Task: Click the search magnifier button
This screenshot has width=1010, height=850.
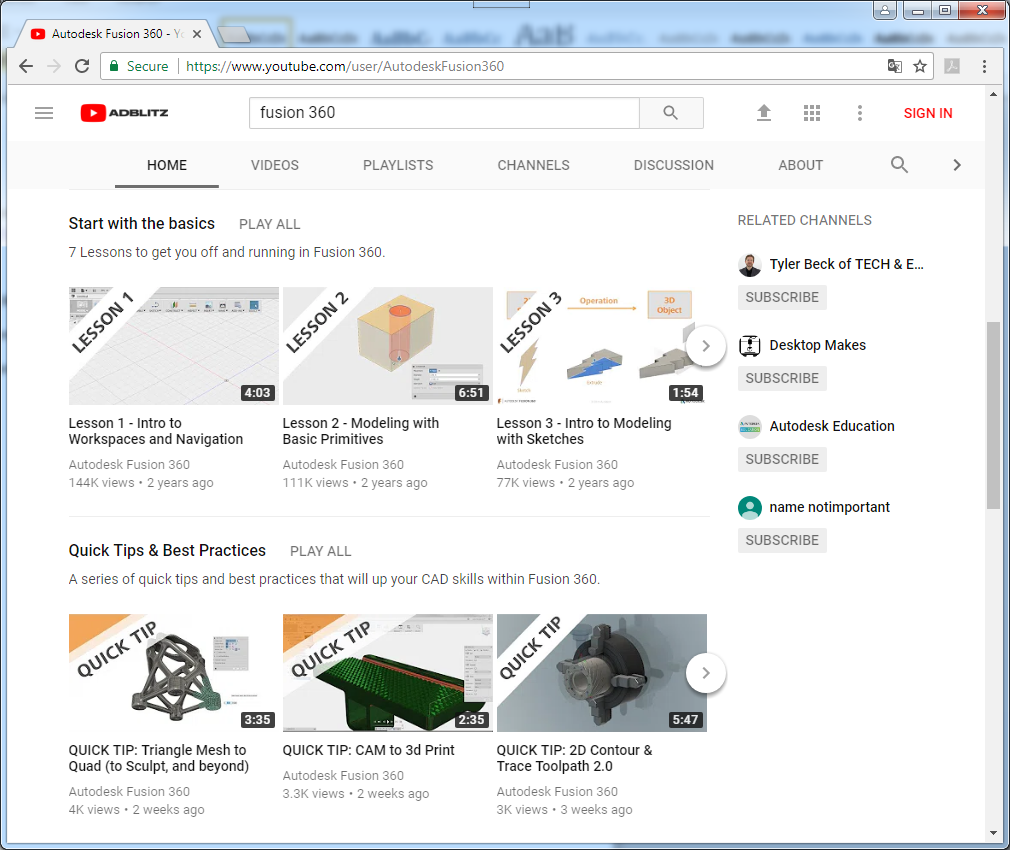Action: pos(671,113)
